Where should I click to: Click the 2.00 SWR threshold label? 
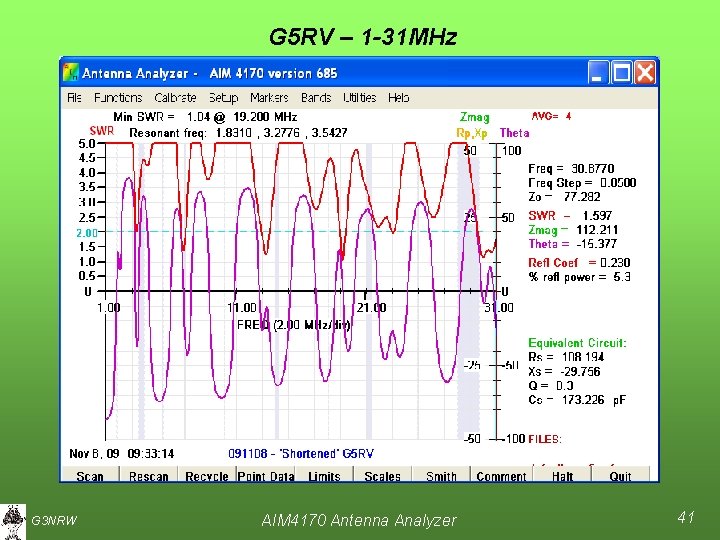[87, 233]
